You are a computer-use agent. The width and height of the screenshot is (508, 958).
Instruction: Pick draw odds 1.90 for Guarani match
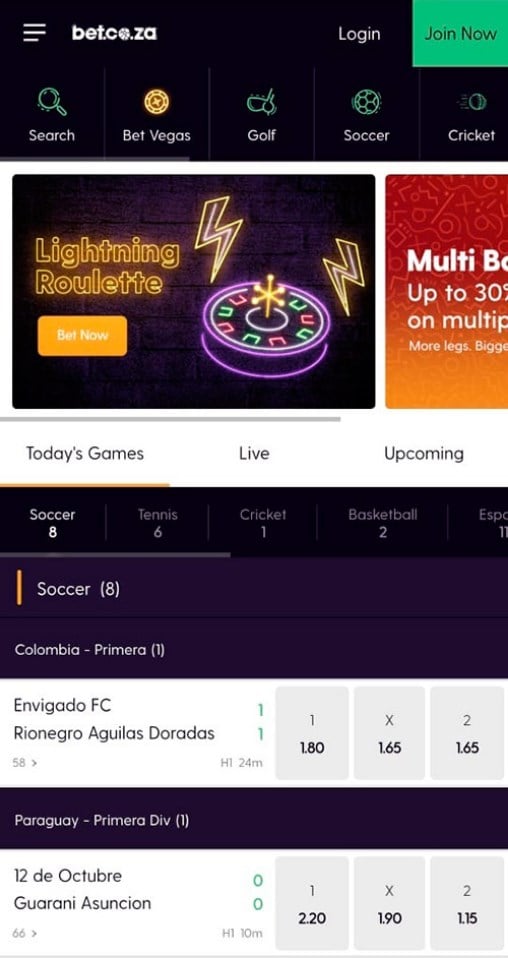pos(389,904)
